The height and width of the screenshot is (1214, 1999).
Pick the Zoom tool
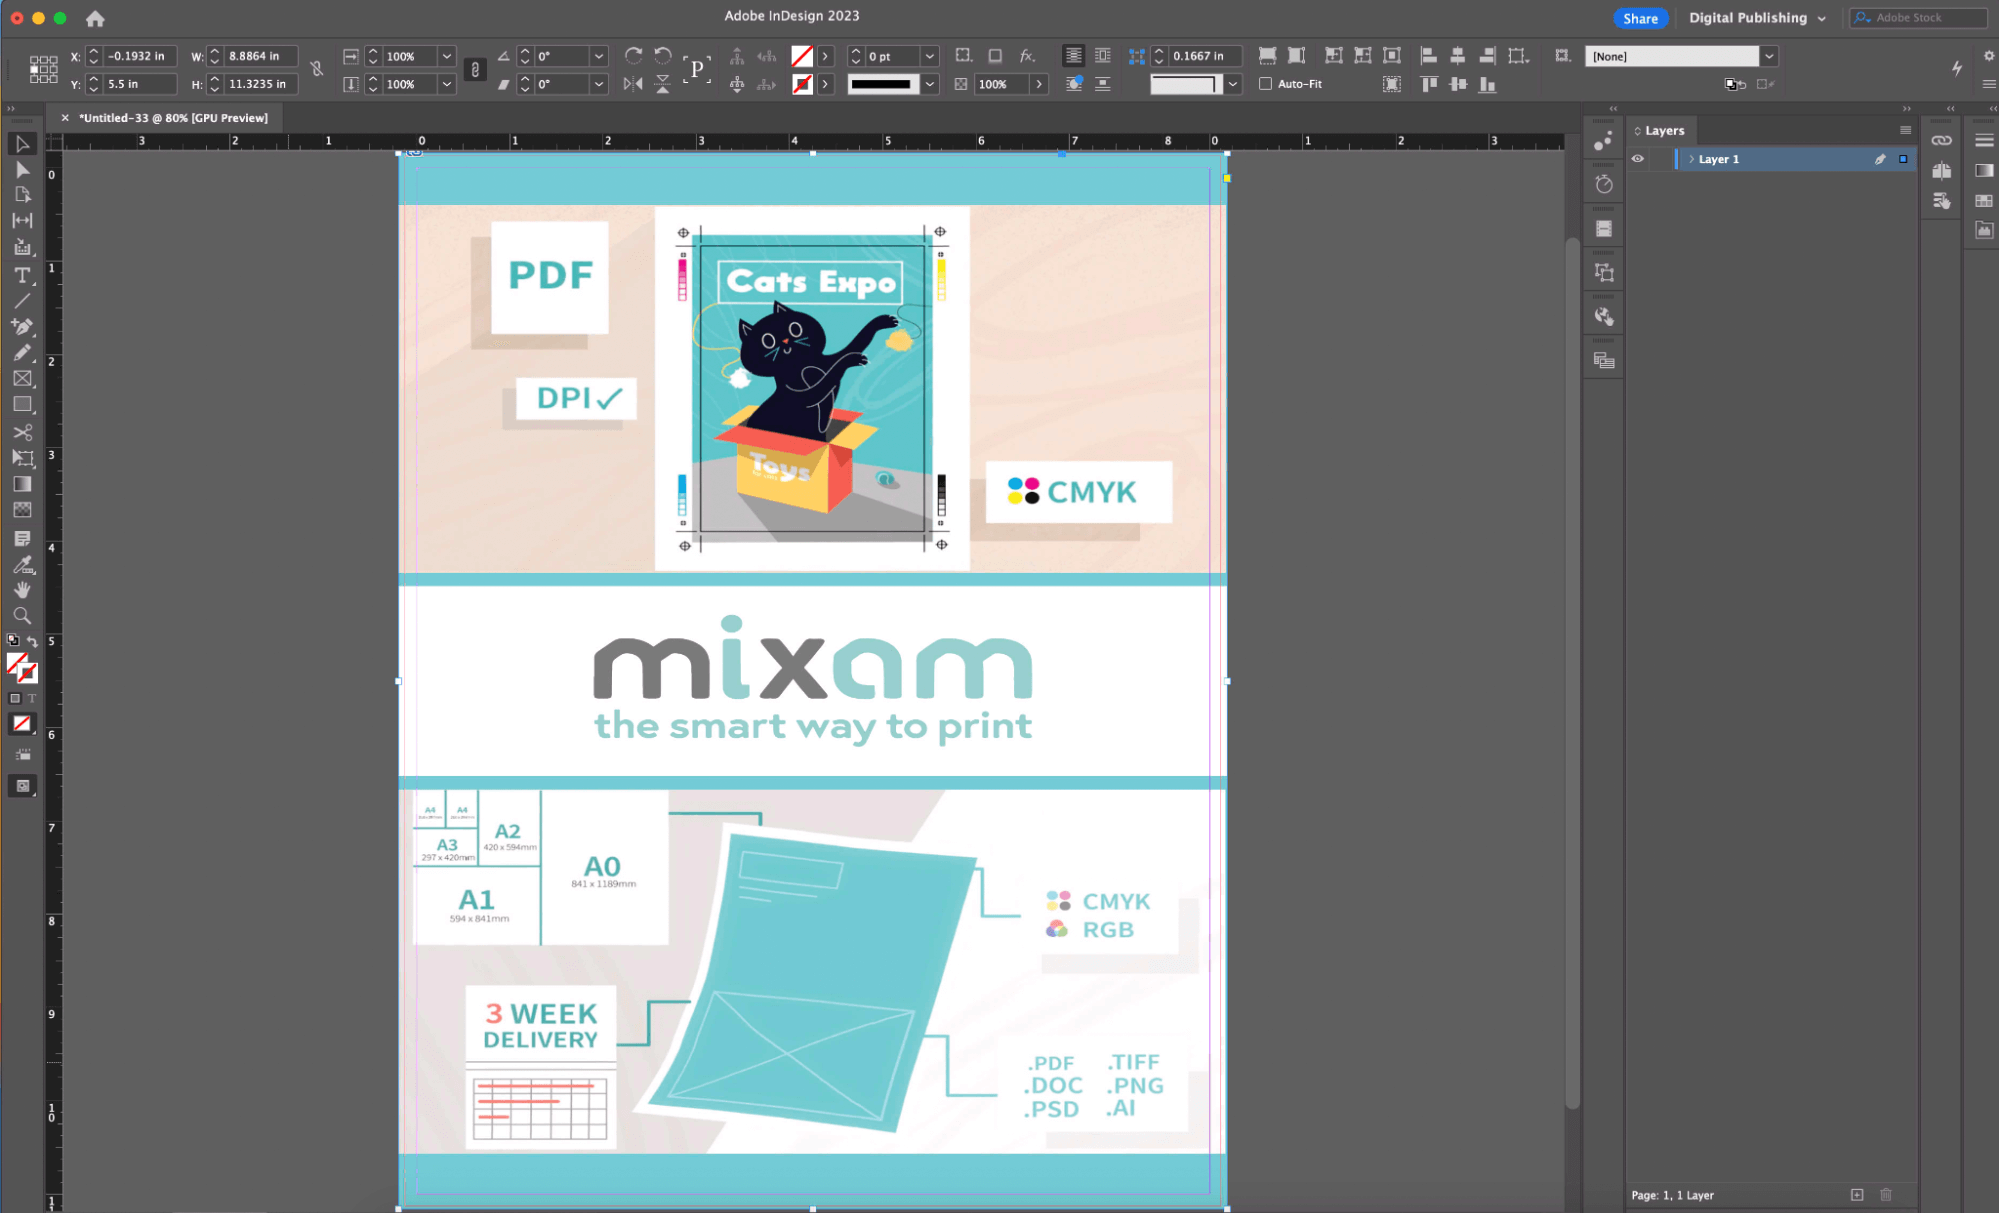pos(22,616)
